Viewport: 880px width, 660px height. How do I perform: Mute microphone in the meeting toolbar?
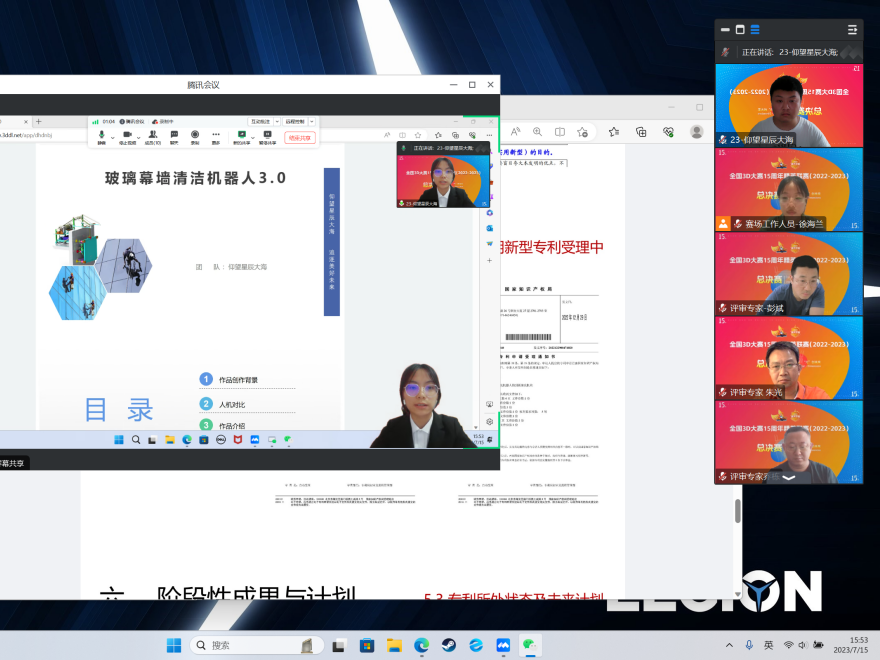(101, 135)
